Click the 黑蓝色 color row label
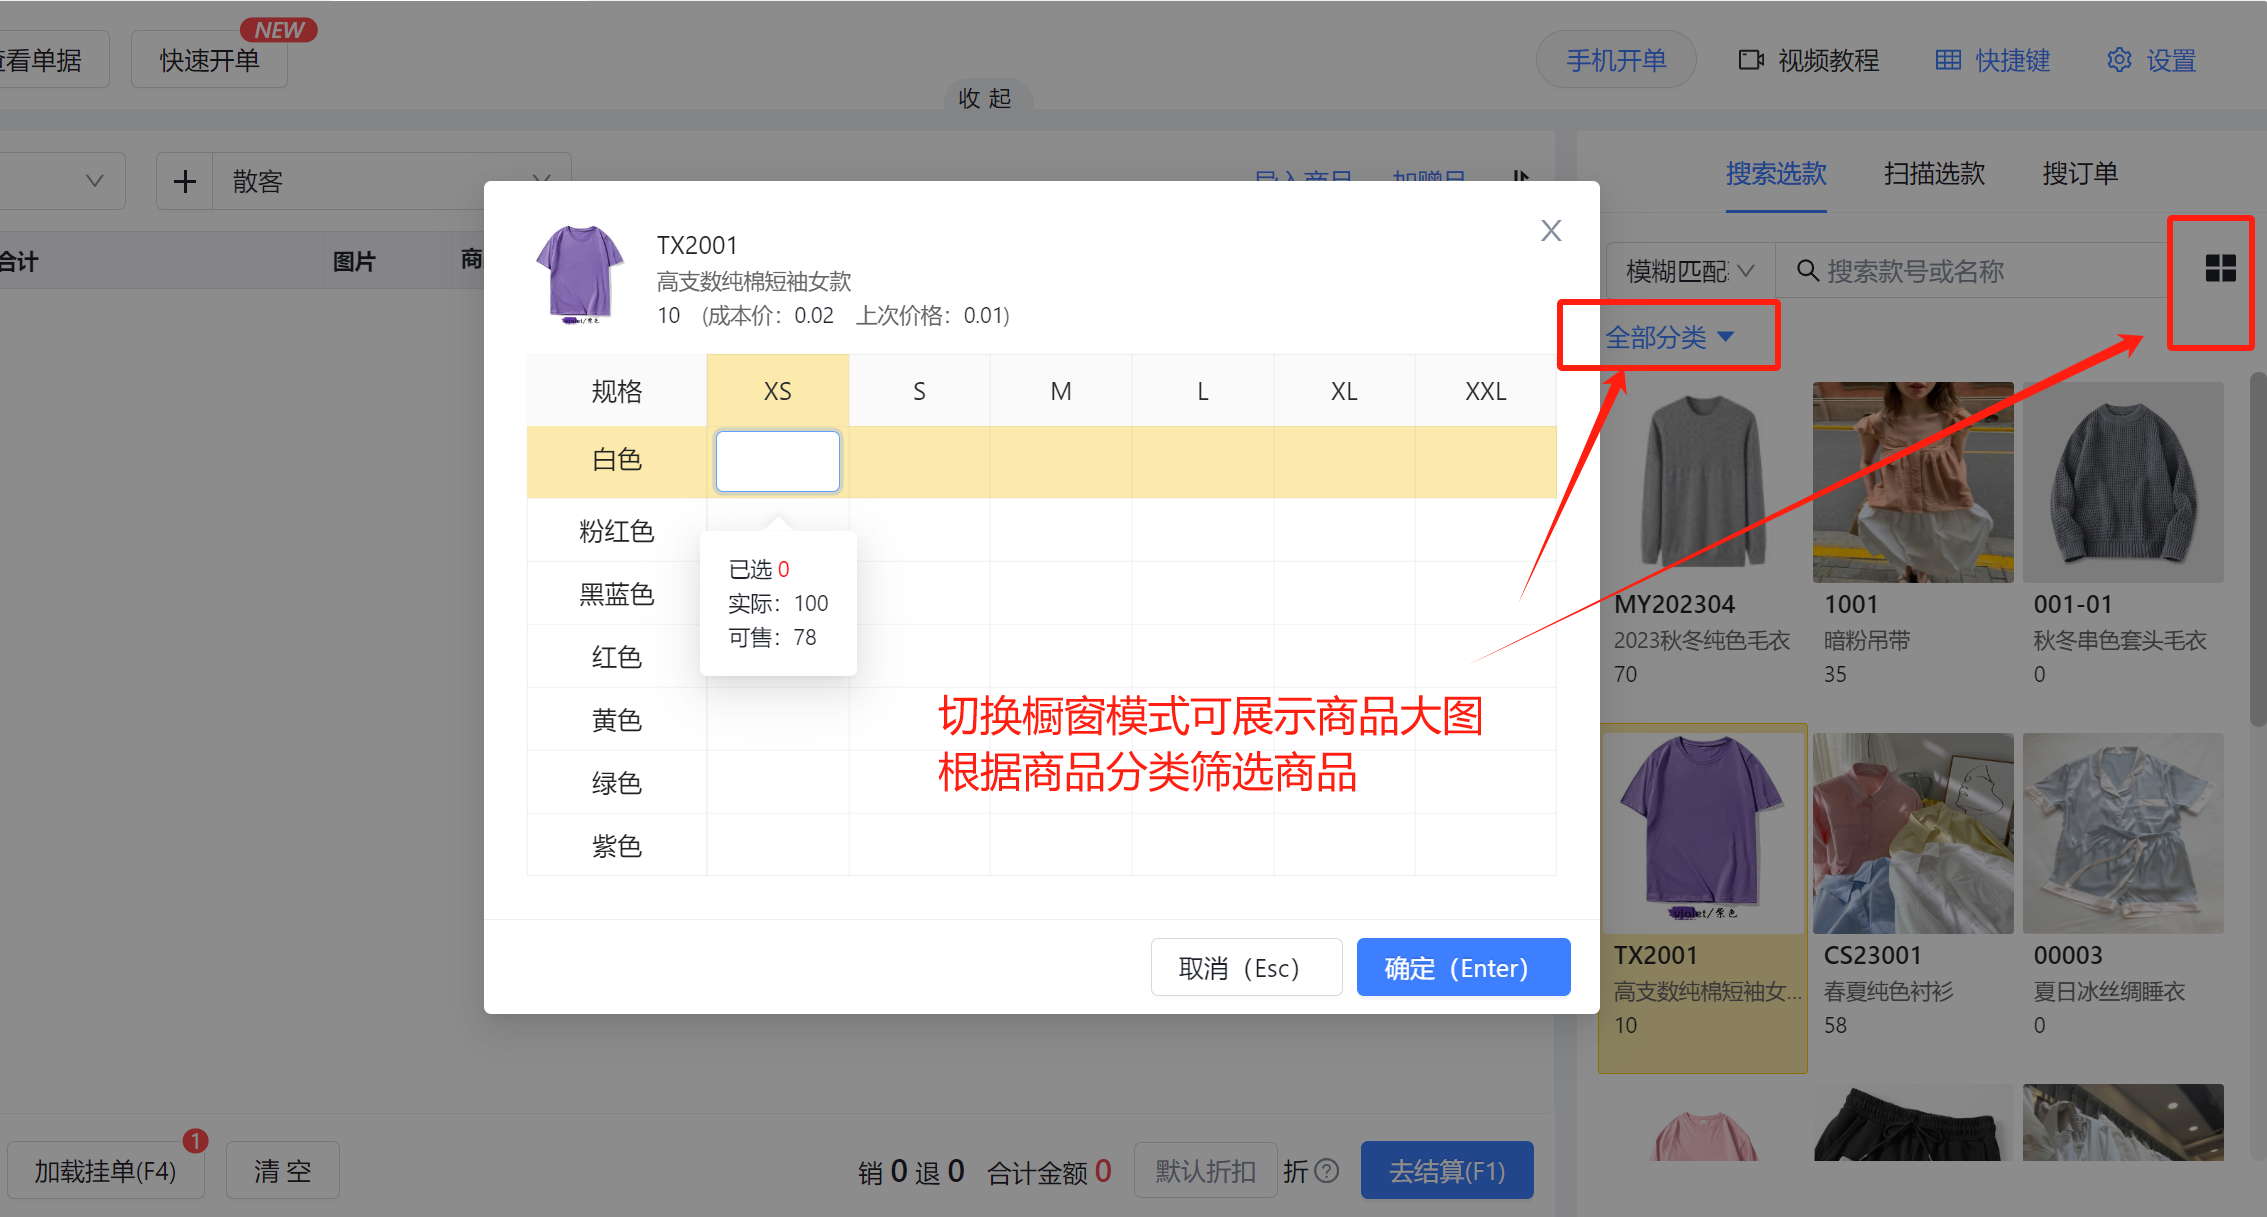 (x=616, y=594)
